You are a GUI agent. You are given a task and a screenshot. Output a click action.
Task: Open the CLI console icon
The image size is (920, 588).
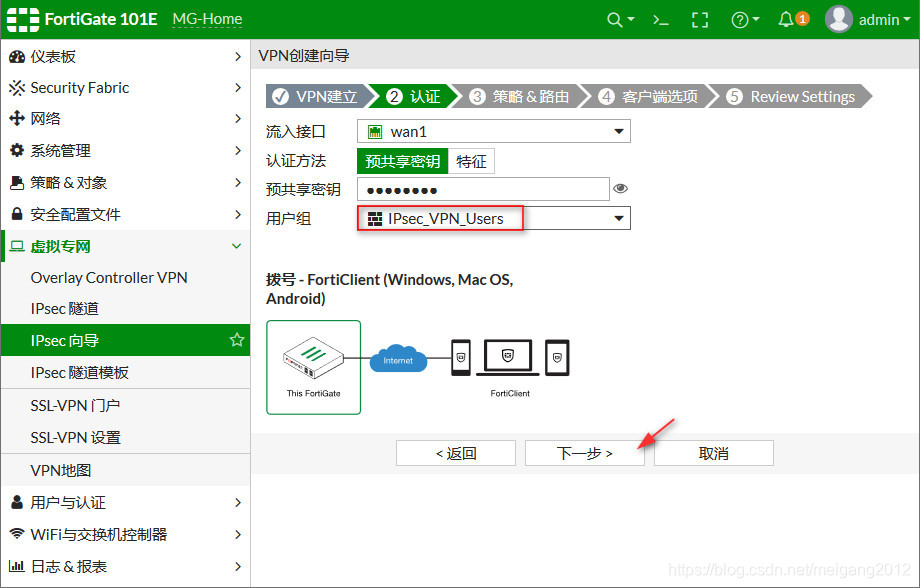pos(661,20)
